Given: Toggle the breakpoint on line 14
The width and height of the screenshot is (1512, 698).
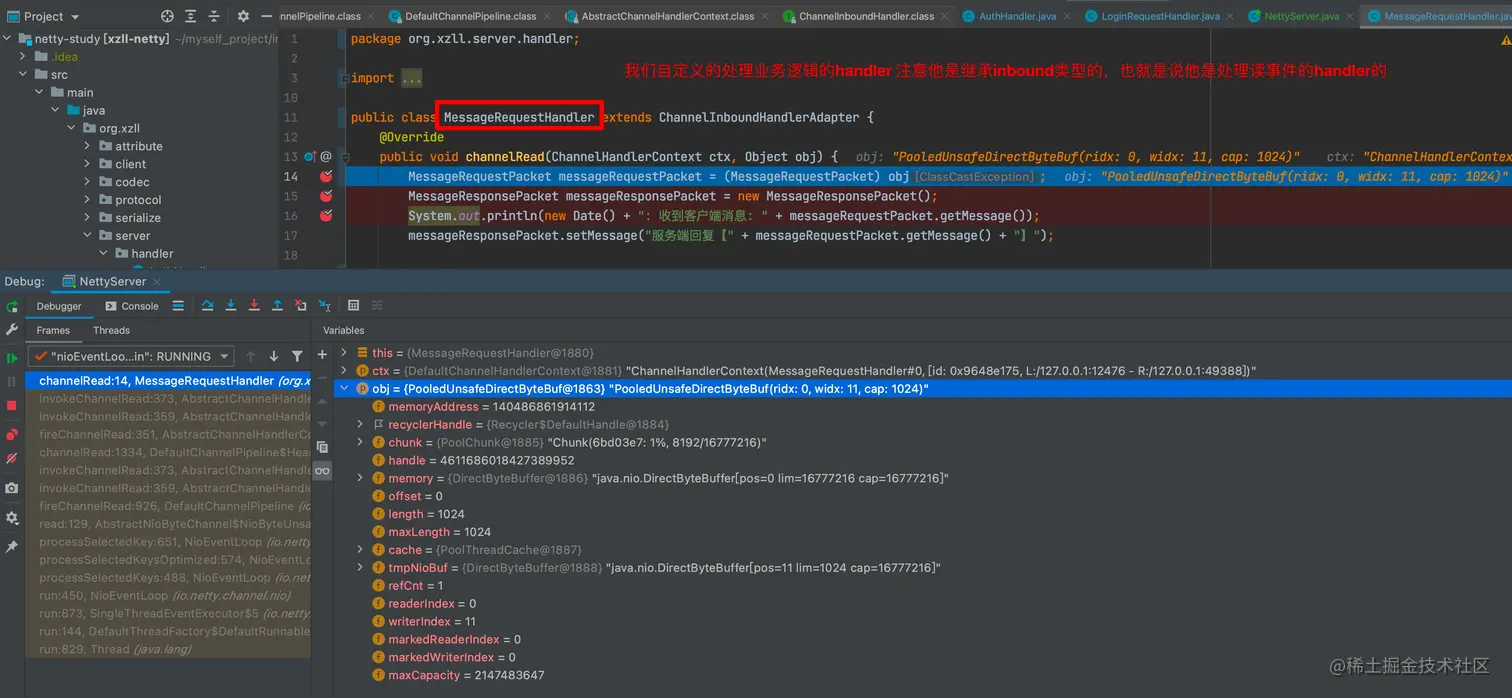Looking at the screenshot, I should [326, 176].
